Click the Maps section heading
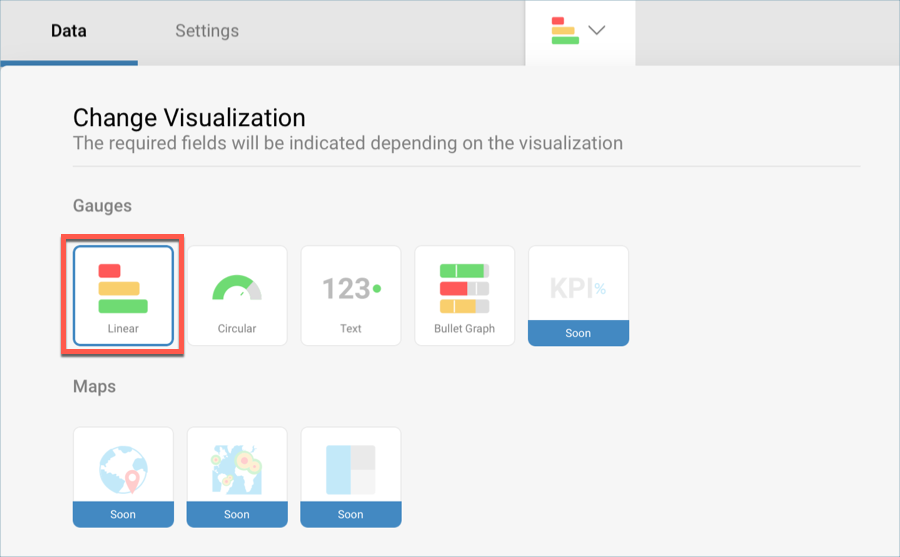Image resolution: width=900 pixels, height=557 pixels. (94, 387)
